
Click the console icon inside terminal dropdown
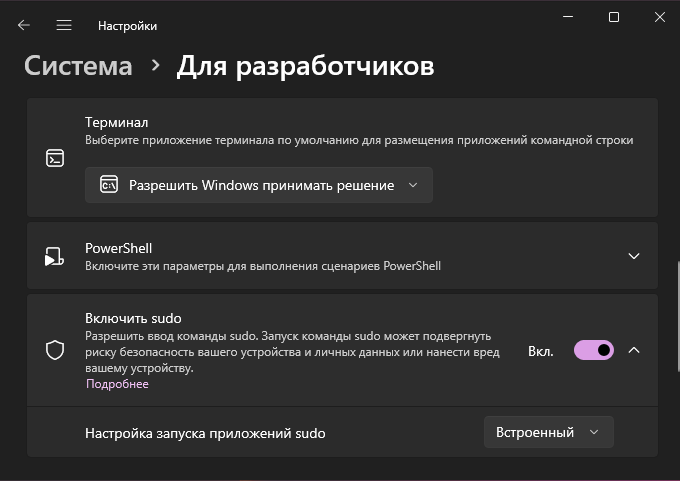(109, 185)
